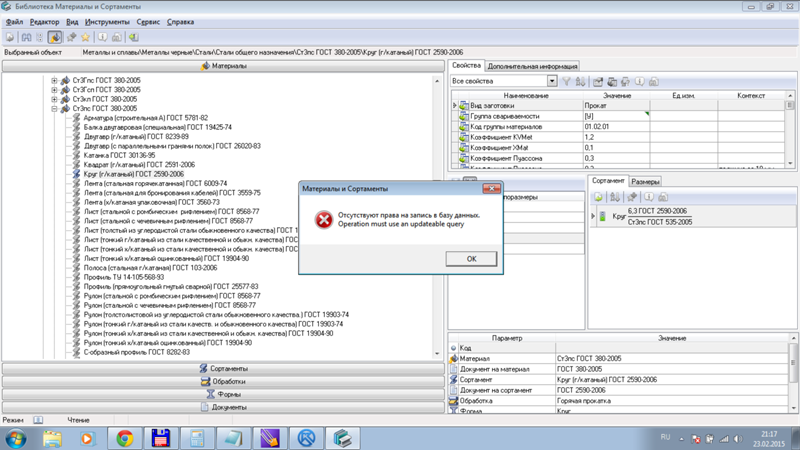Switch to the Размеры tab
The image size is (800, 450).
click(645, 182)
